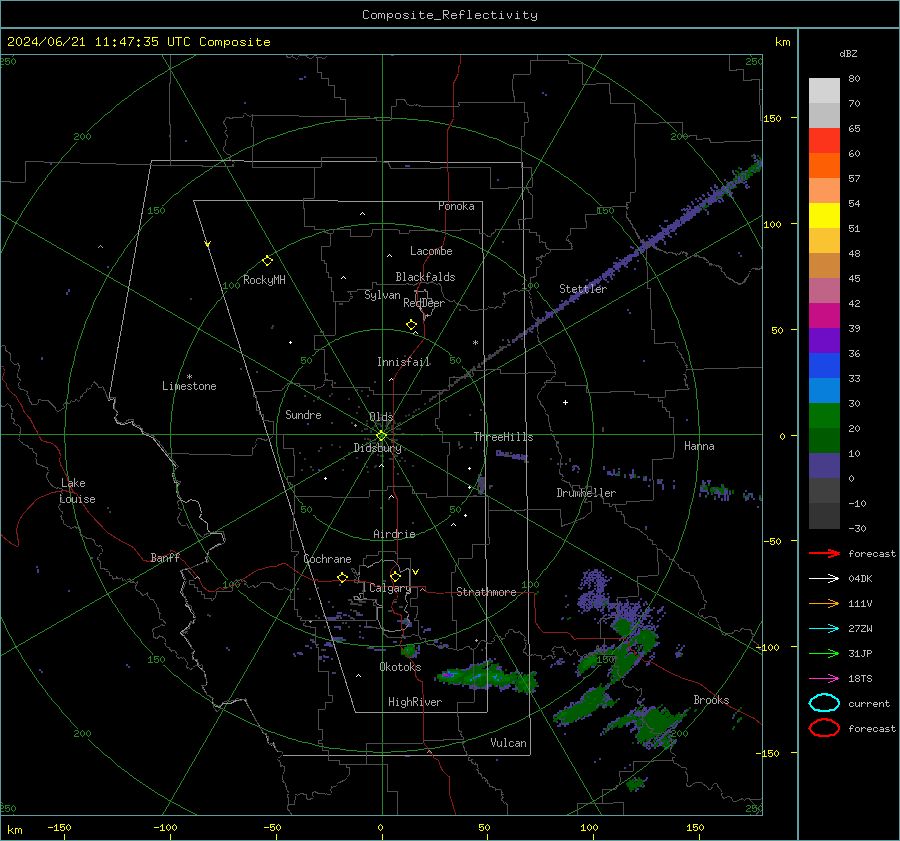Viewport: 900px width, 841px height.
Task: Click the Vulcan city label
Action: [508, 743]
